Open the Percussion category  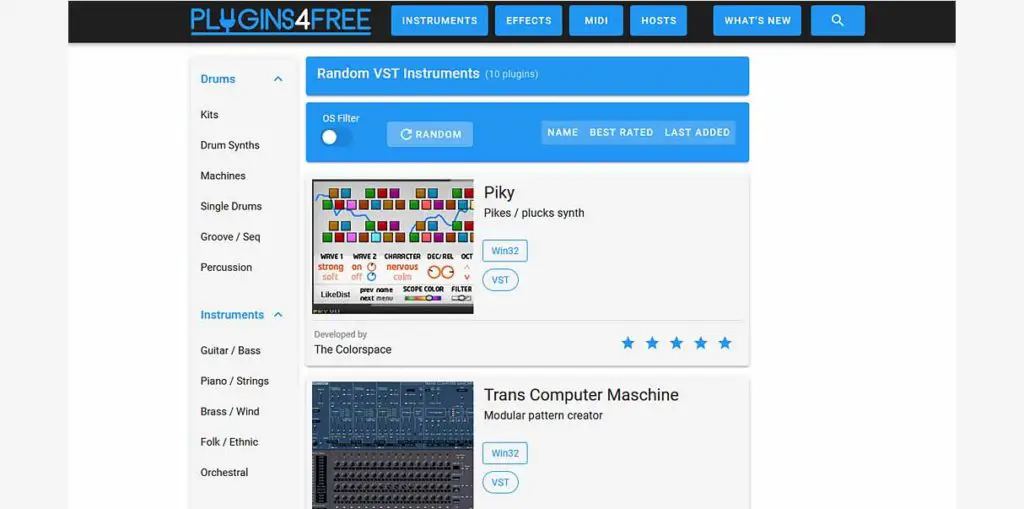point(226,267)
